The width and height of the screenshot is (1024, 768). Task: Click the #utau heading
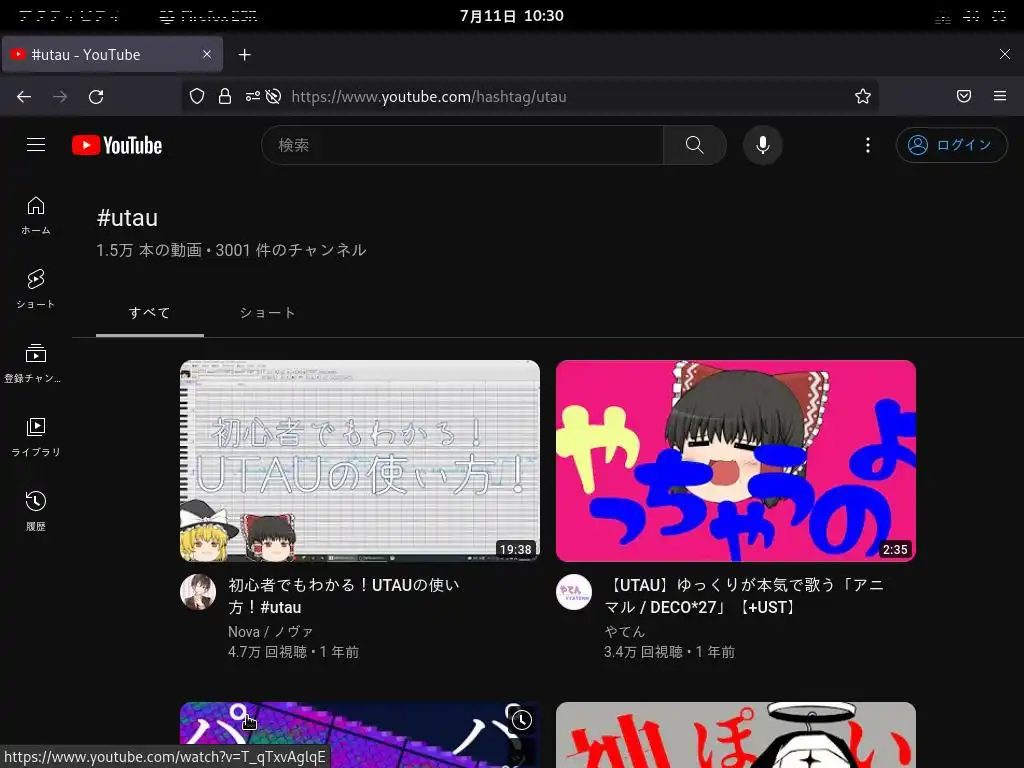tap(127, 217)
